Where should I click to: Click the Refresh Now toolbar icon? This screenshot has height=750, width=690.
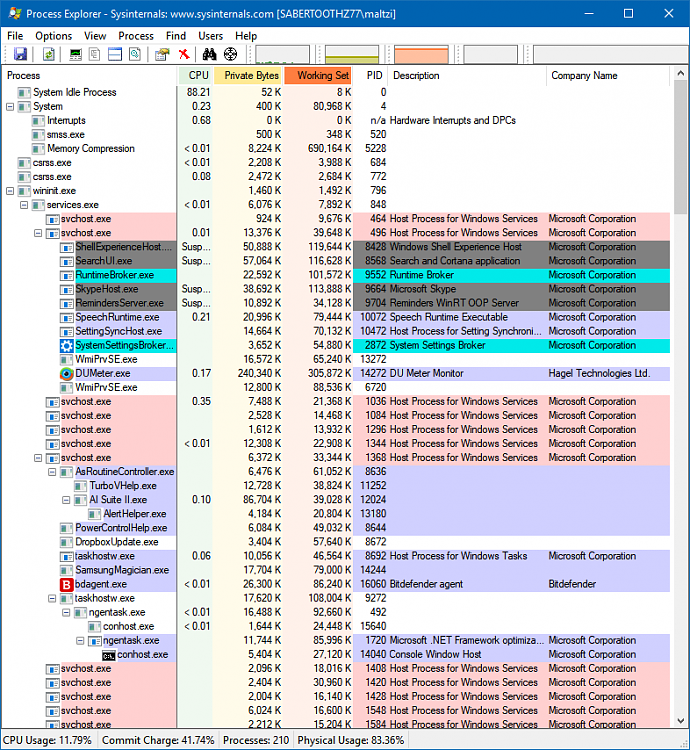[49, 54]
